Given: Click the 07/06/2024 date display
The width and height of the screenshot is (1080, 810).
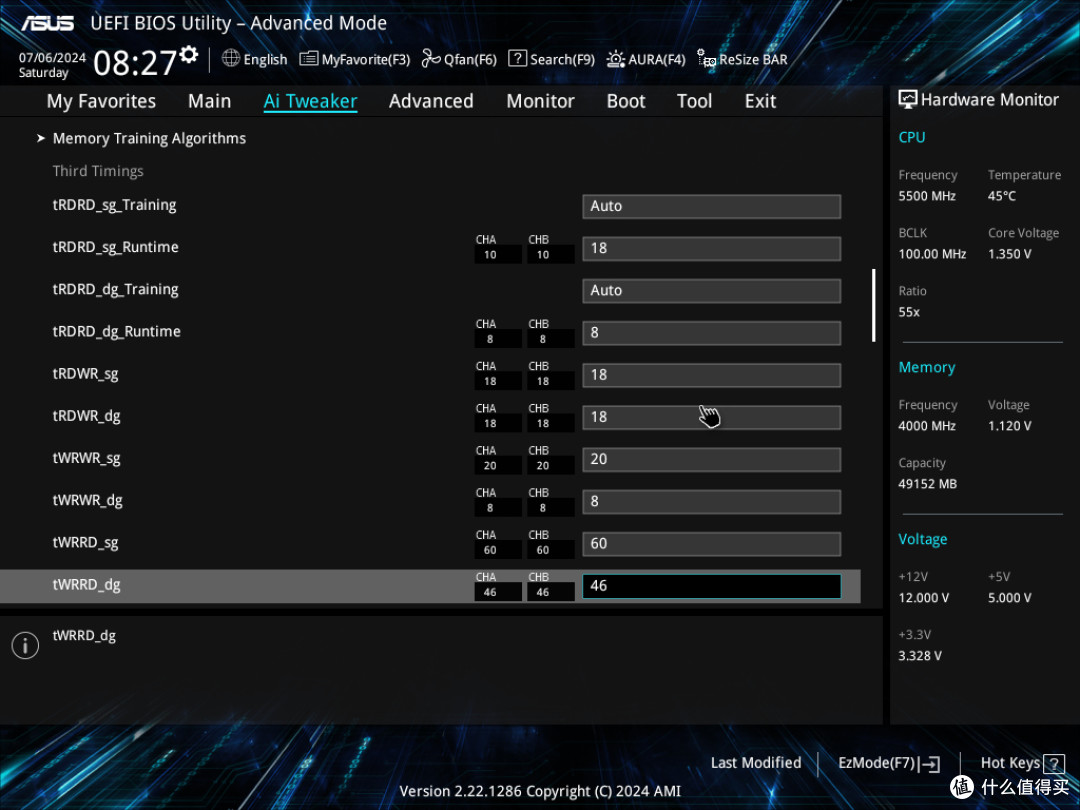Looking at the screenshot, I should click(52, 57).
